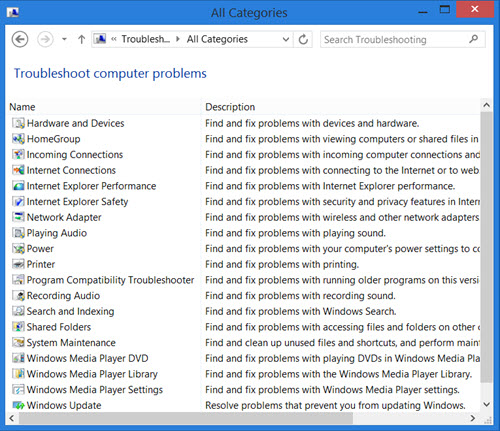
Task: Expand the address bar history dropdown
Action: 286,39
